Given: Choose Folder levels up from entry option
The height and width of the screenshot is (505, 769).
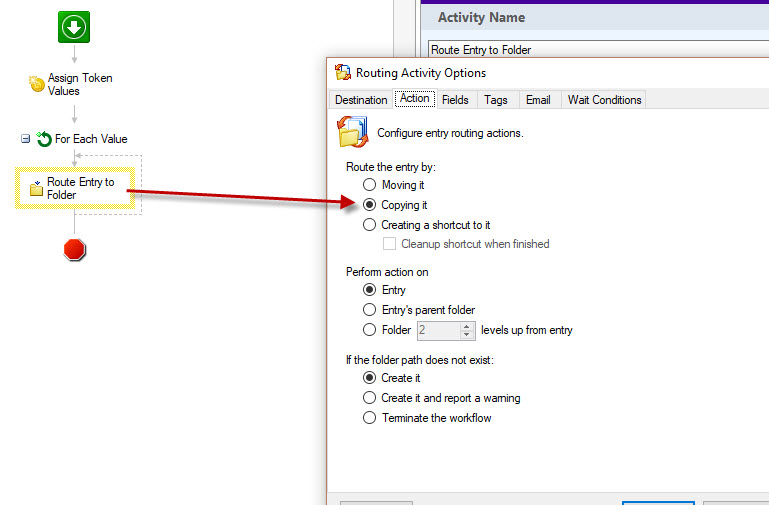Looking at the screenshot, I should point(369,330).
